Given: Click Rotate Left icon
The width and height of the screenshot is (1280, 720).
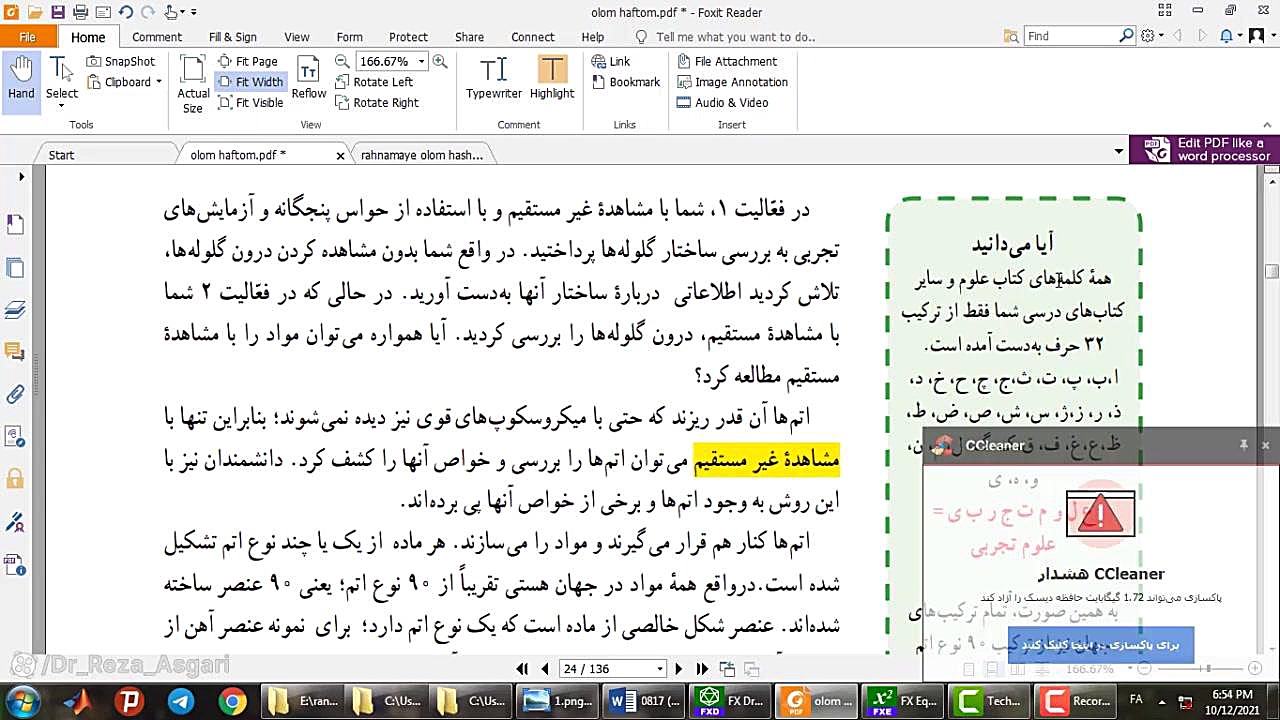Looking at the screenshot, I should pos(343,82).
